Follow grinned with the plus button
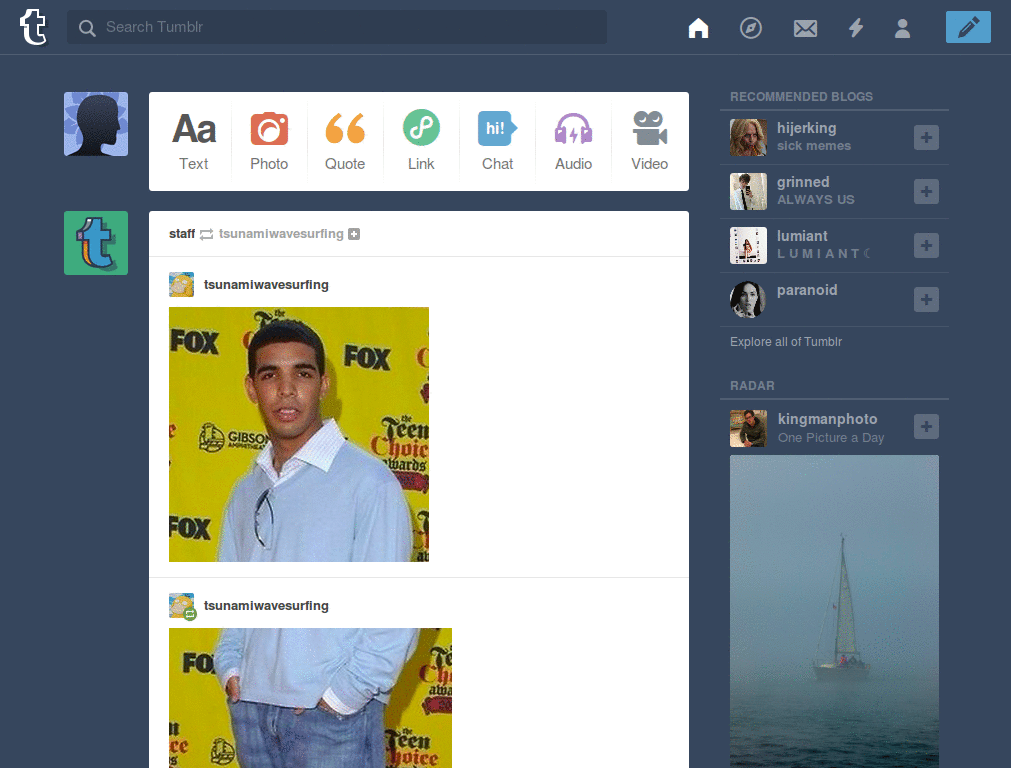 click(x=926, y=191)
